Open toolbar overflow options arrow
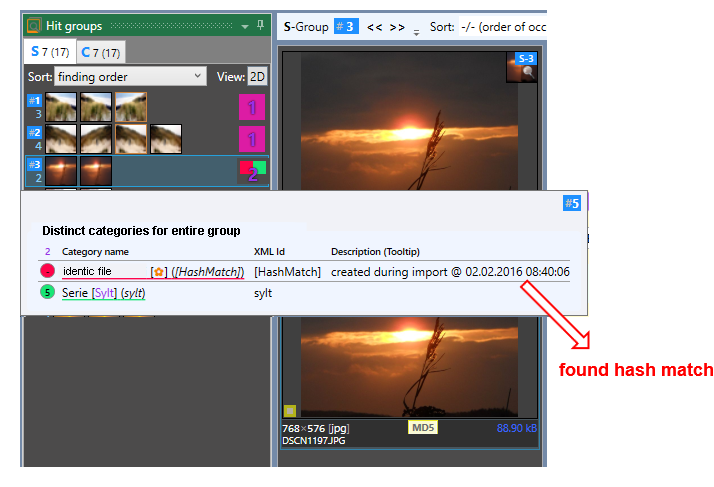Image resolution: width=714 pixels, height=487 pixels. coord(416,32)
